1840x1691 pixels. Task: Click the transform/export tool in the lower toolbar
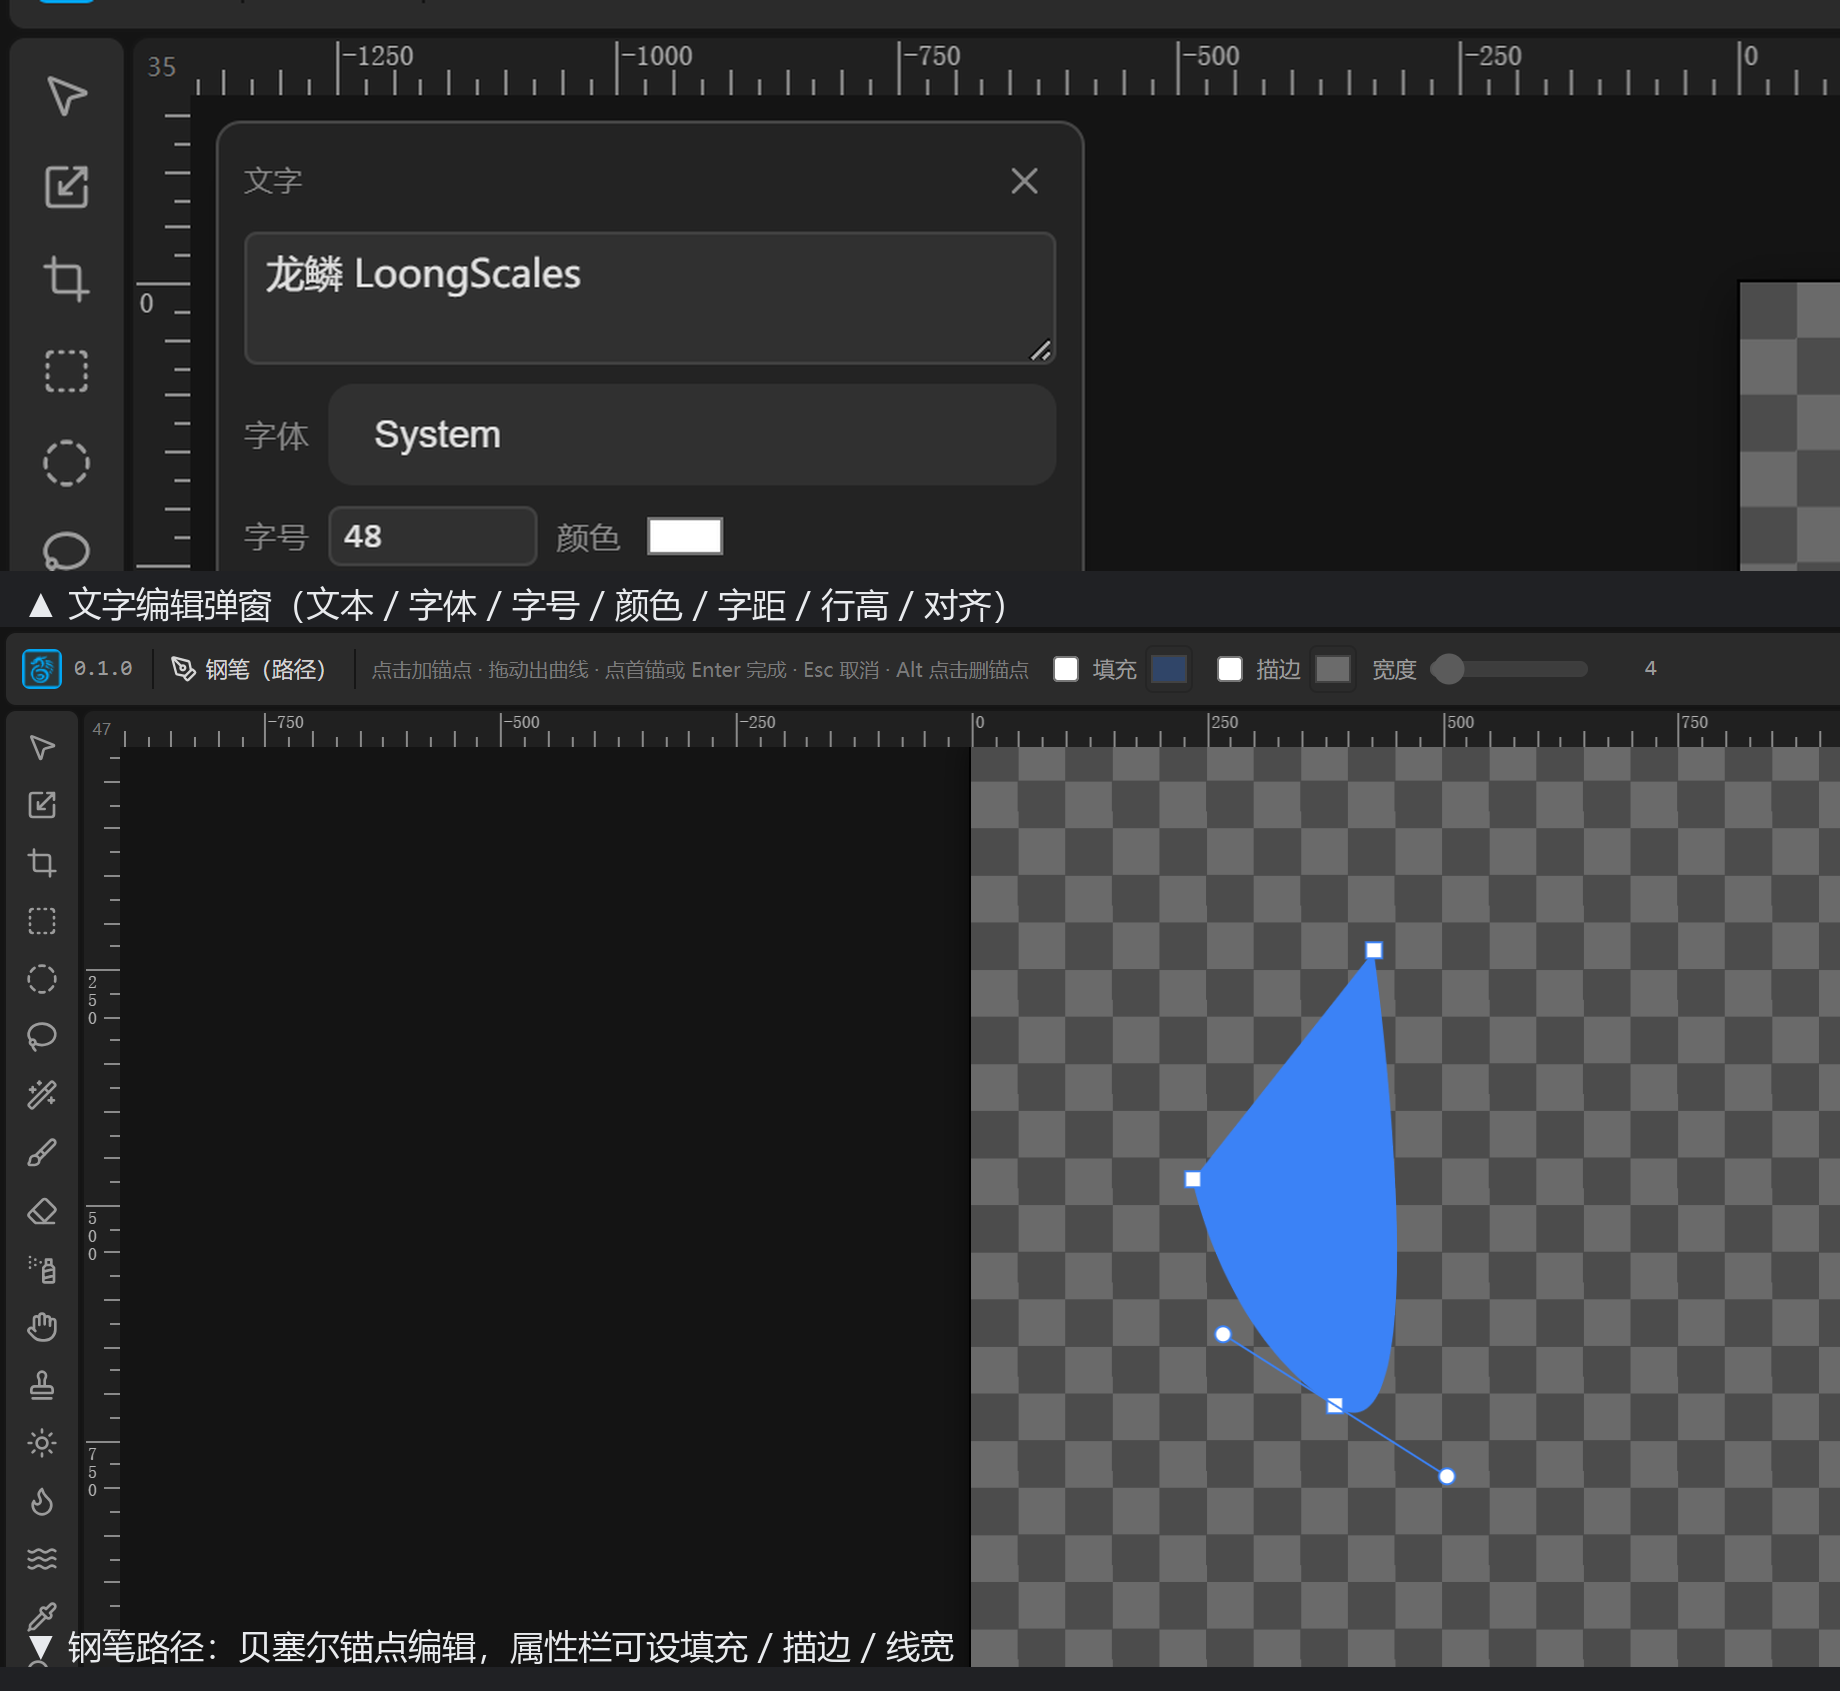click(42, 805)
